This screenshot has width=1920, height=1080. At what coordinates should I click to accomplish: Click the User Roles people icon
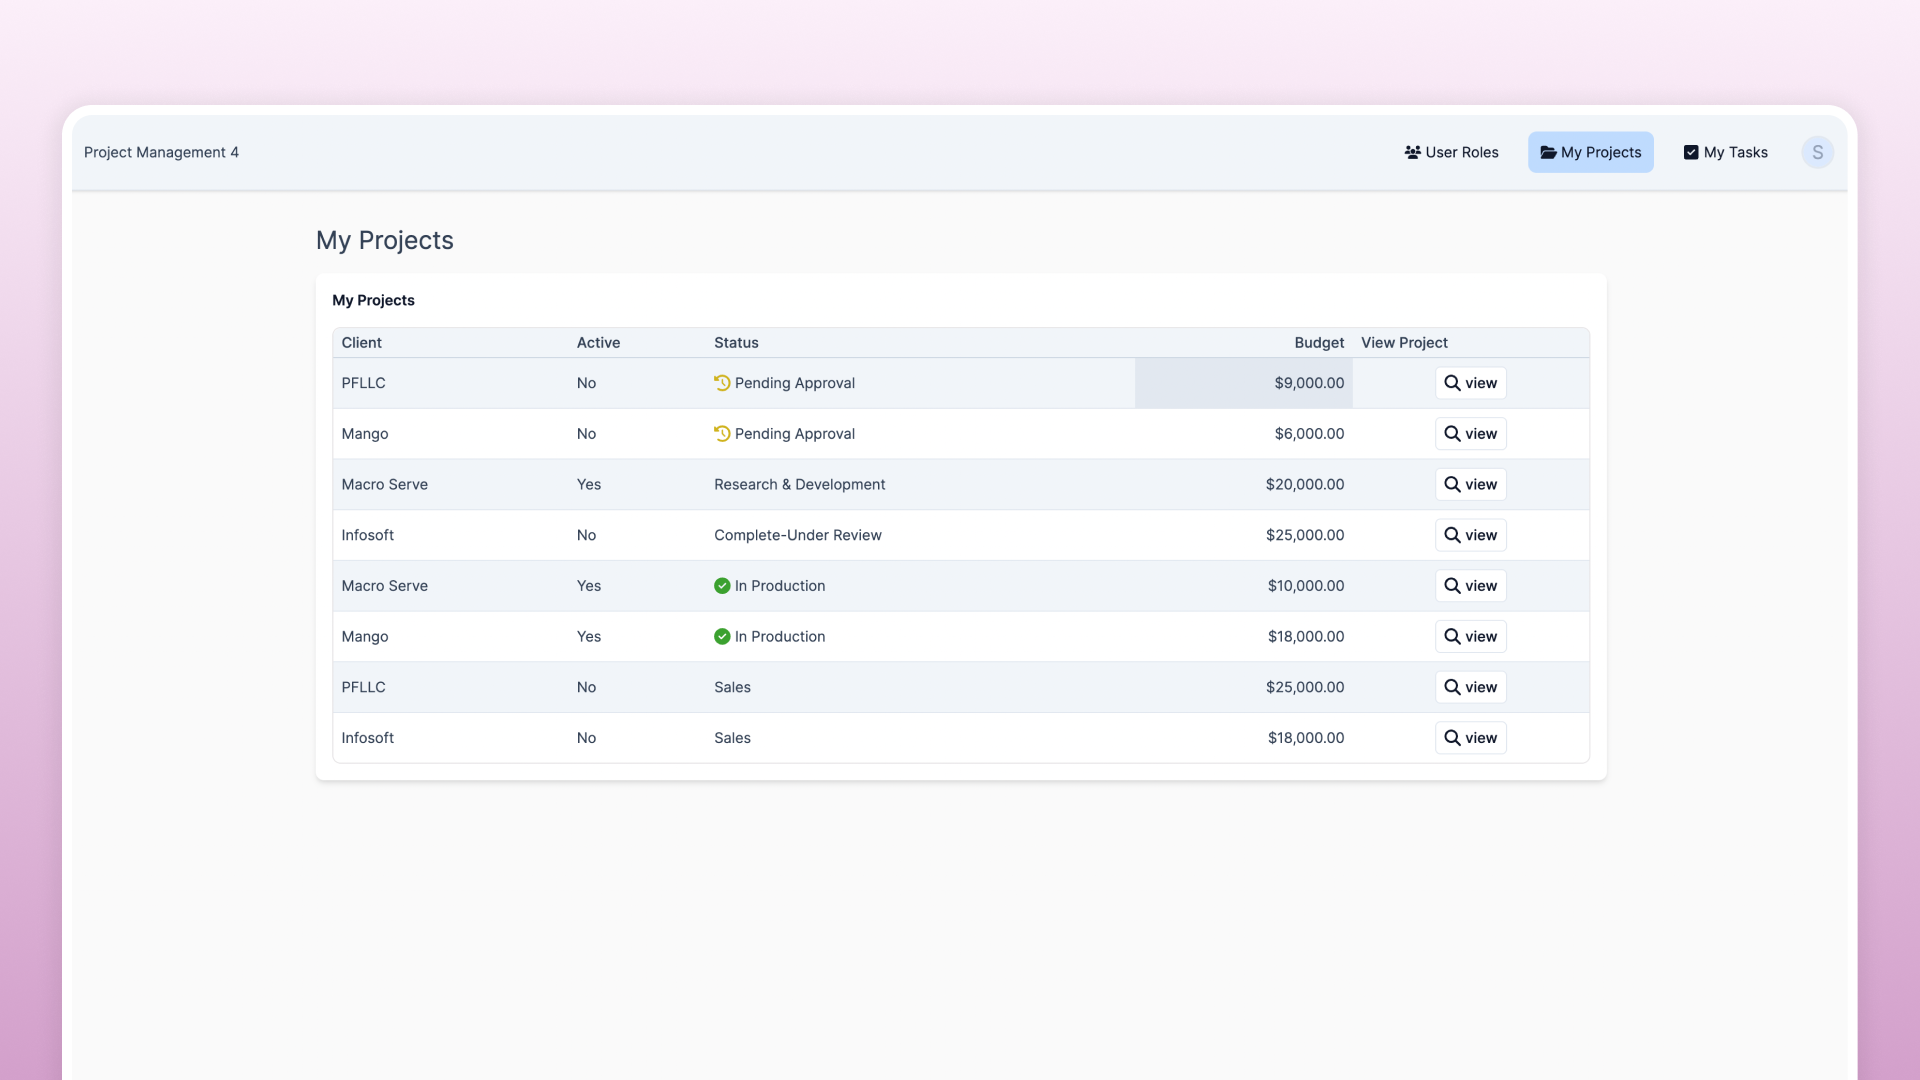tap(1412, 152)
